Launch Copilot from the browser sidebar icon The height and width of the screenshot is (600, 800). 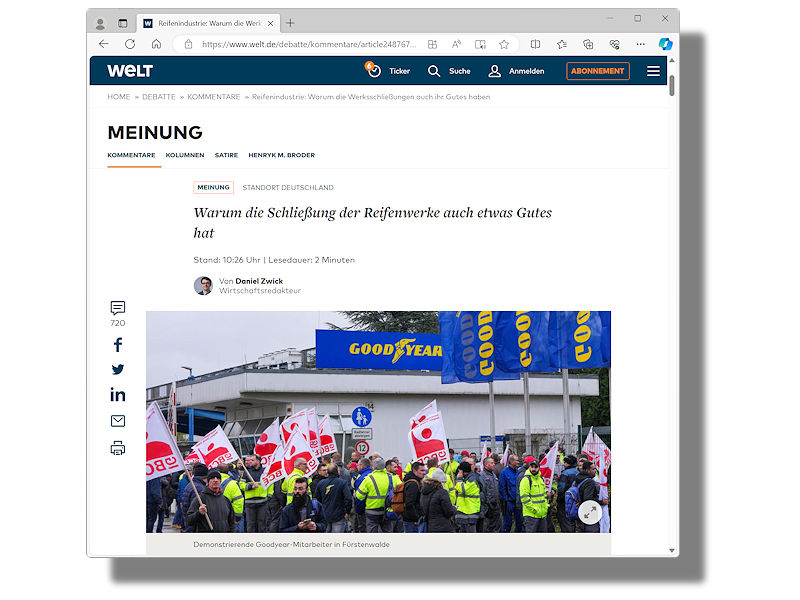[665, 44]
